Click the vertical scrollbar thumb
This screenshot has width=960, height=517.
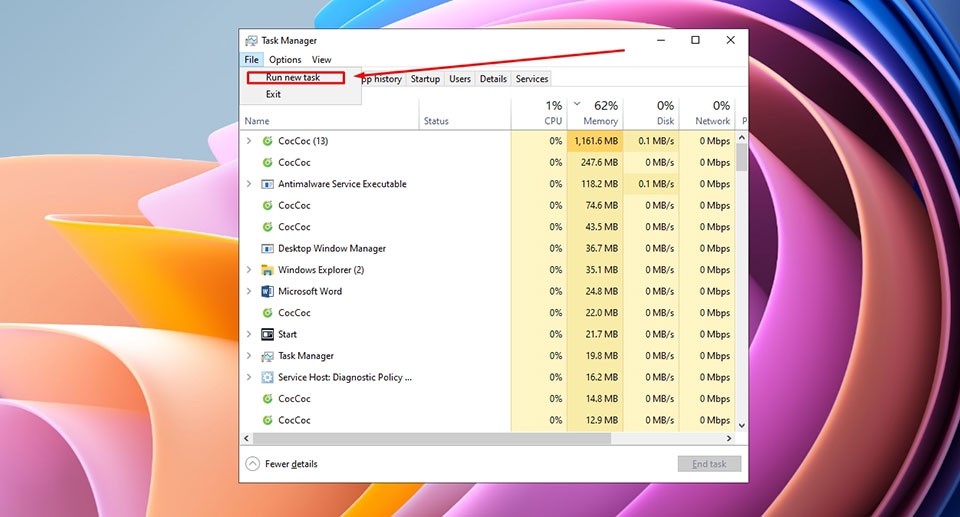(x=741, y=157)
